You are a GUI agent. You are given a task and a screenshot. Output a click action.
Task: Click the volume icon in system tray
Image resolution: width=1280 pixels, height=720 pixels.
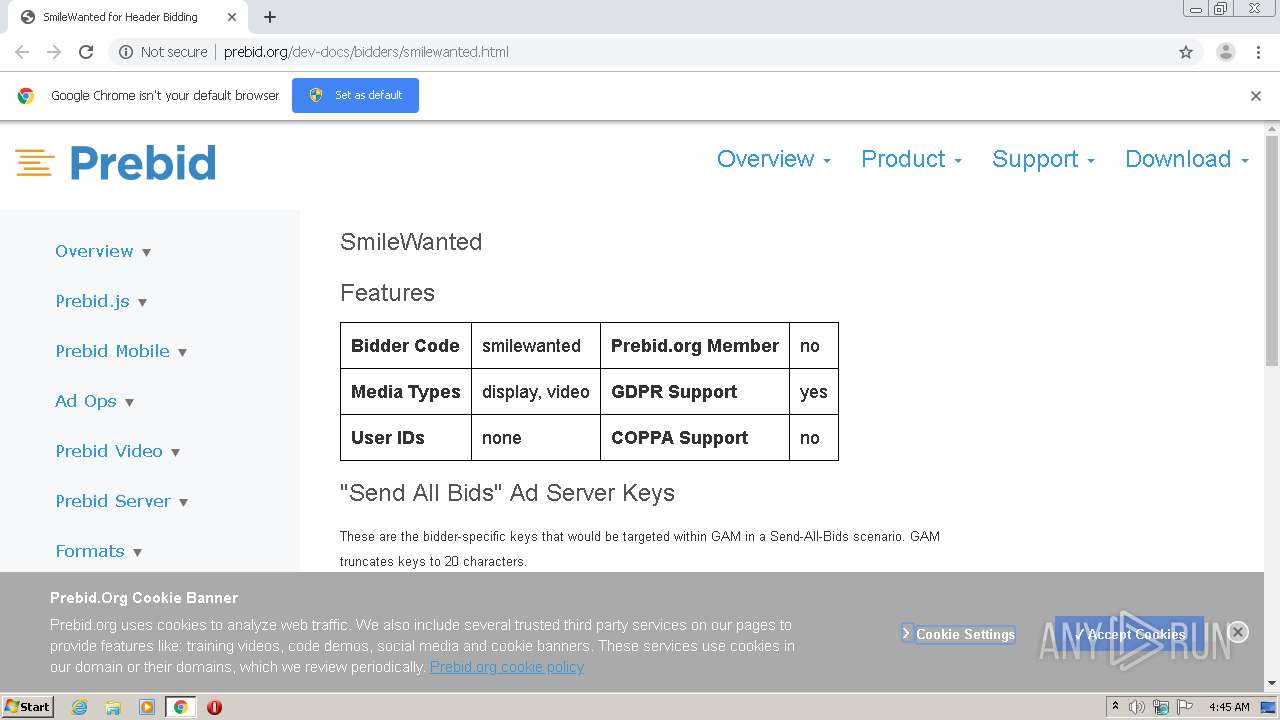(1137, 707)
